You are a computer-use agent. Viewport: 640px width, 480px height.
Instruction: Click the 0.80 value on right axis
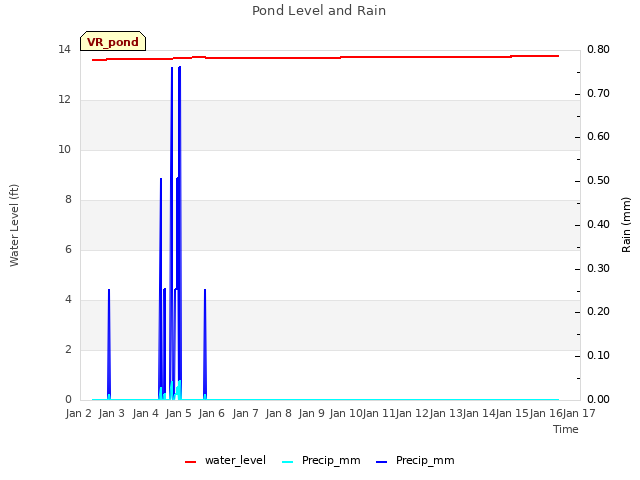pos(598,50)
